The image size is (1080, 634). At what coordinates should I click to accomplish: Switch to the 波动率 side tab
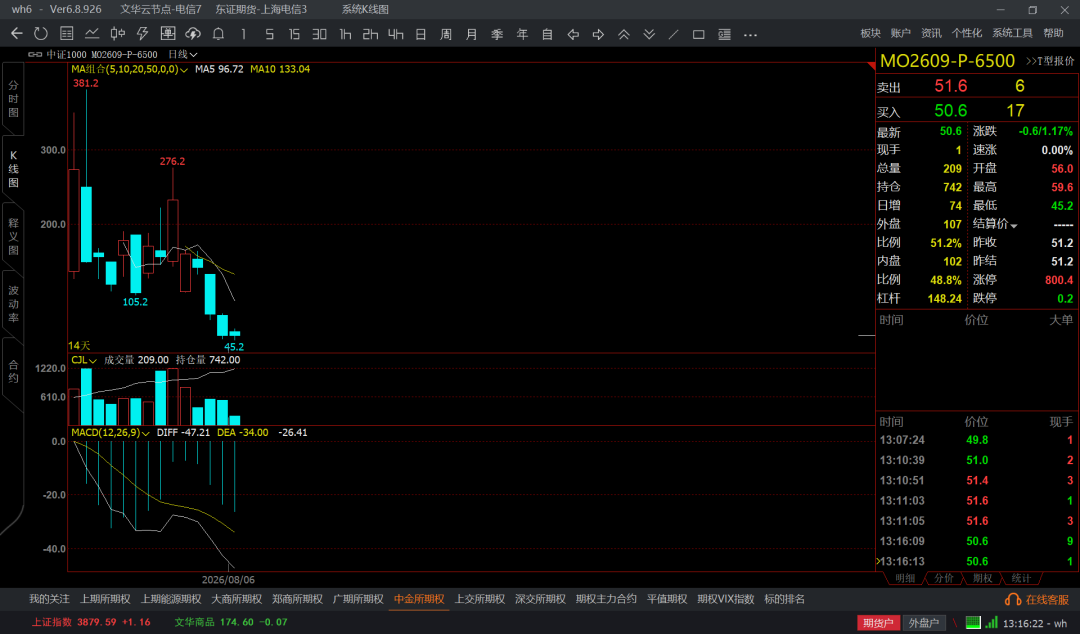pos(13,304)
